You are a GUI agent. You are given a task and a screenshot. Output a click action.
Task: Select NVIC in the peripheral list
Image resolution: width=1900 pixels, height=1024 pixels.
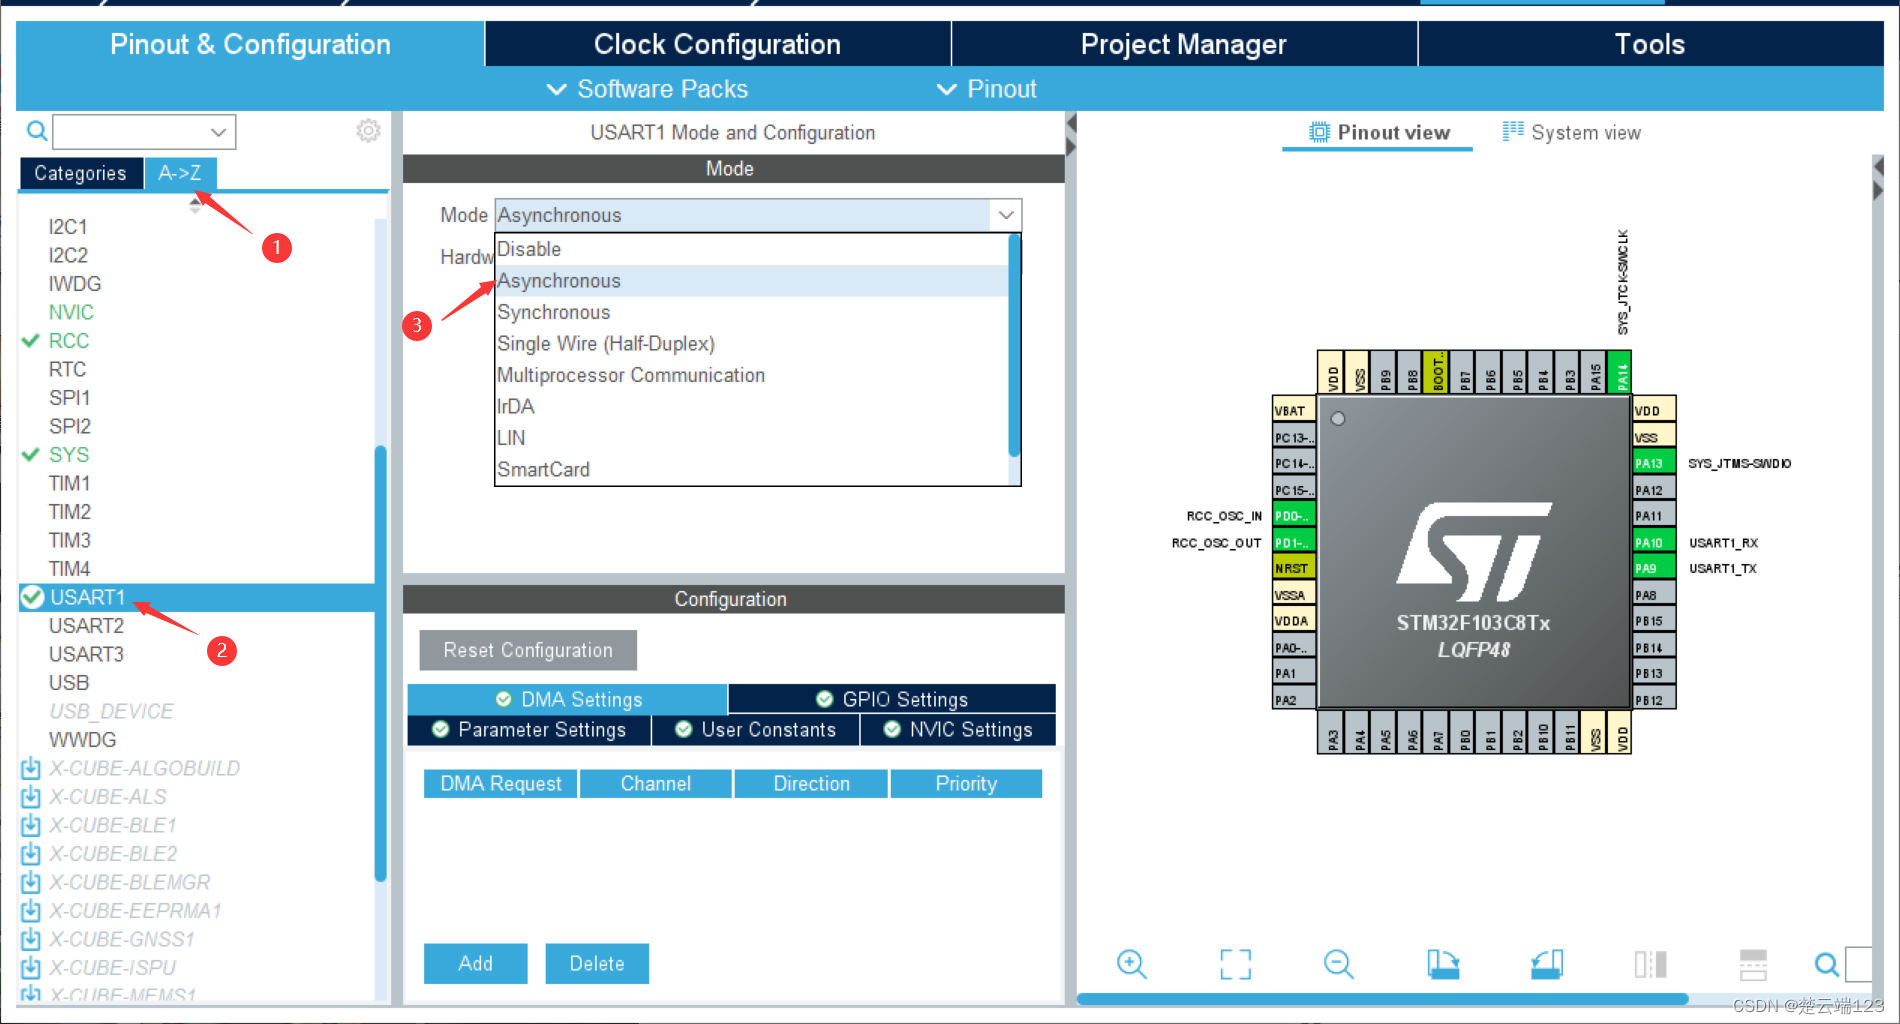tap(71, 312)
